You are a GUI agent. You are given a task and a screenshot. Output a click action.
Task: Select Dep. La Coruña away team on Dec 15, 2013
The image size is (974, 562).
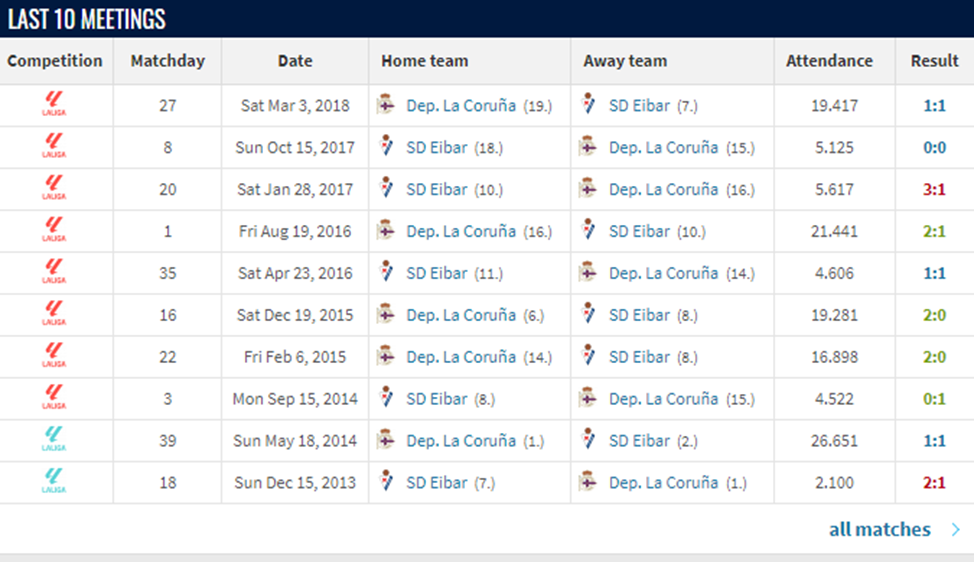click(x=663, y=483)
